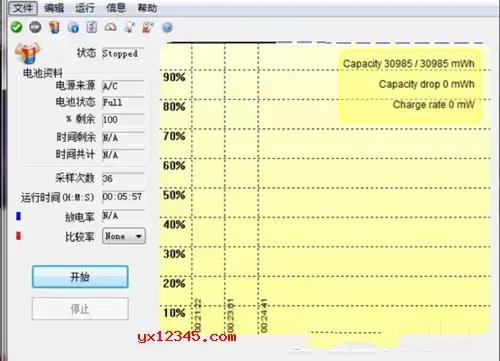This screenshot has width=500, height=361.
Task: Click the BatteryMon logo beside 状态
Action: [27, 53]
